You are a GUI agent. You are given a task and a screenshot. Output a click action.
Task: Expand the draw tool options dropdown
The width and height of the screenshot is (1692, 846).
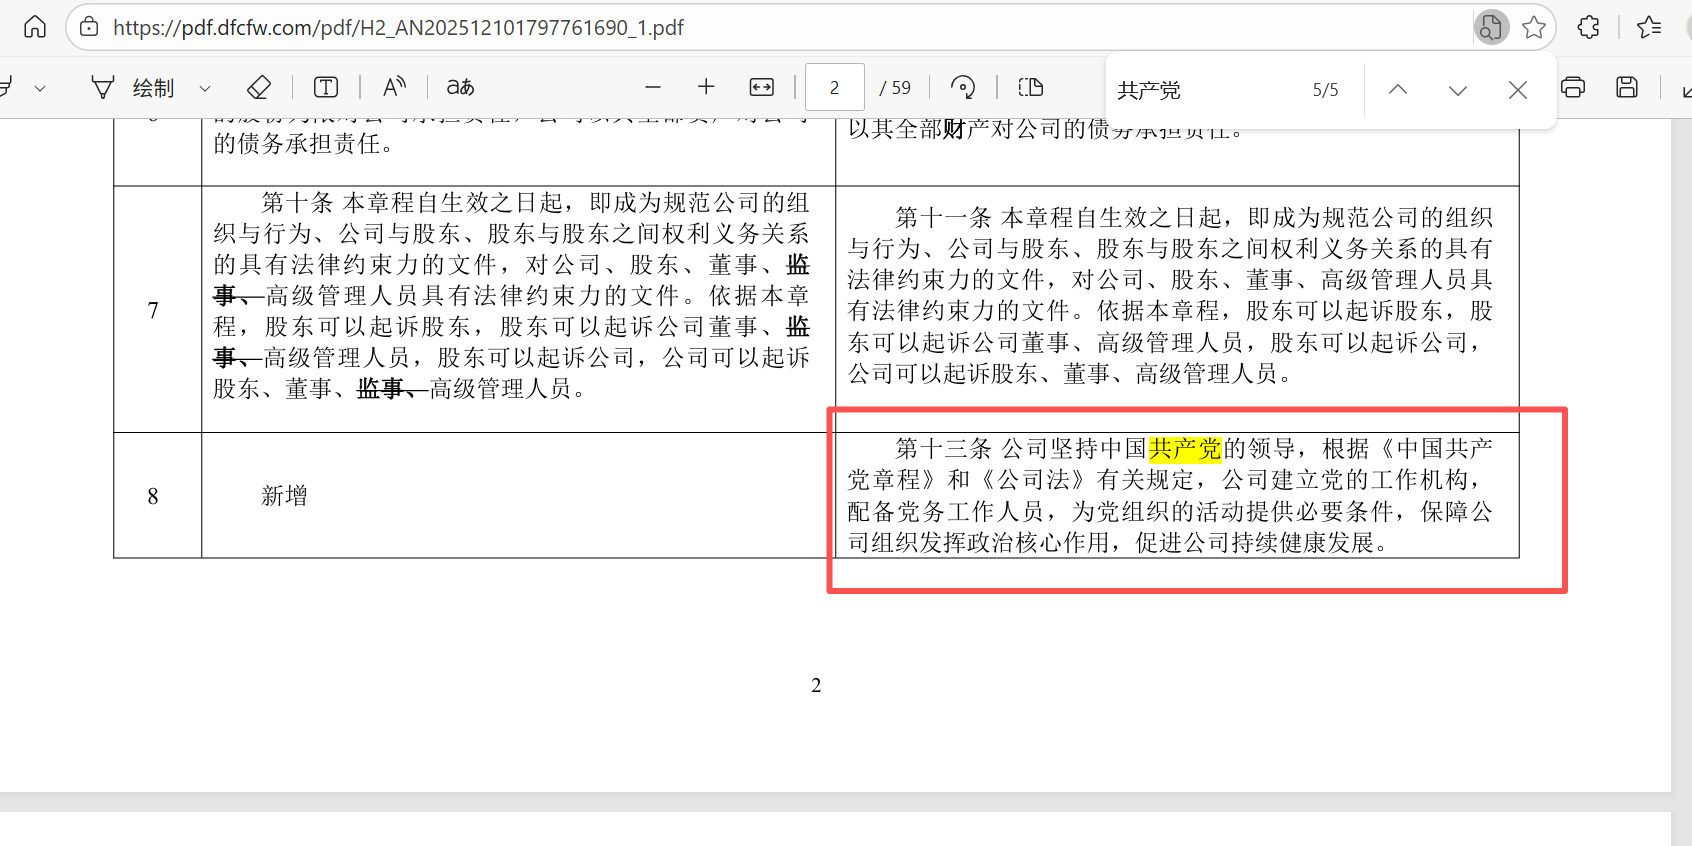205,88
